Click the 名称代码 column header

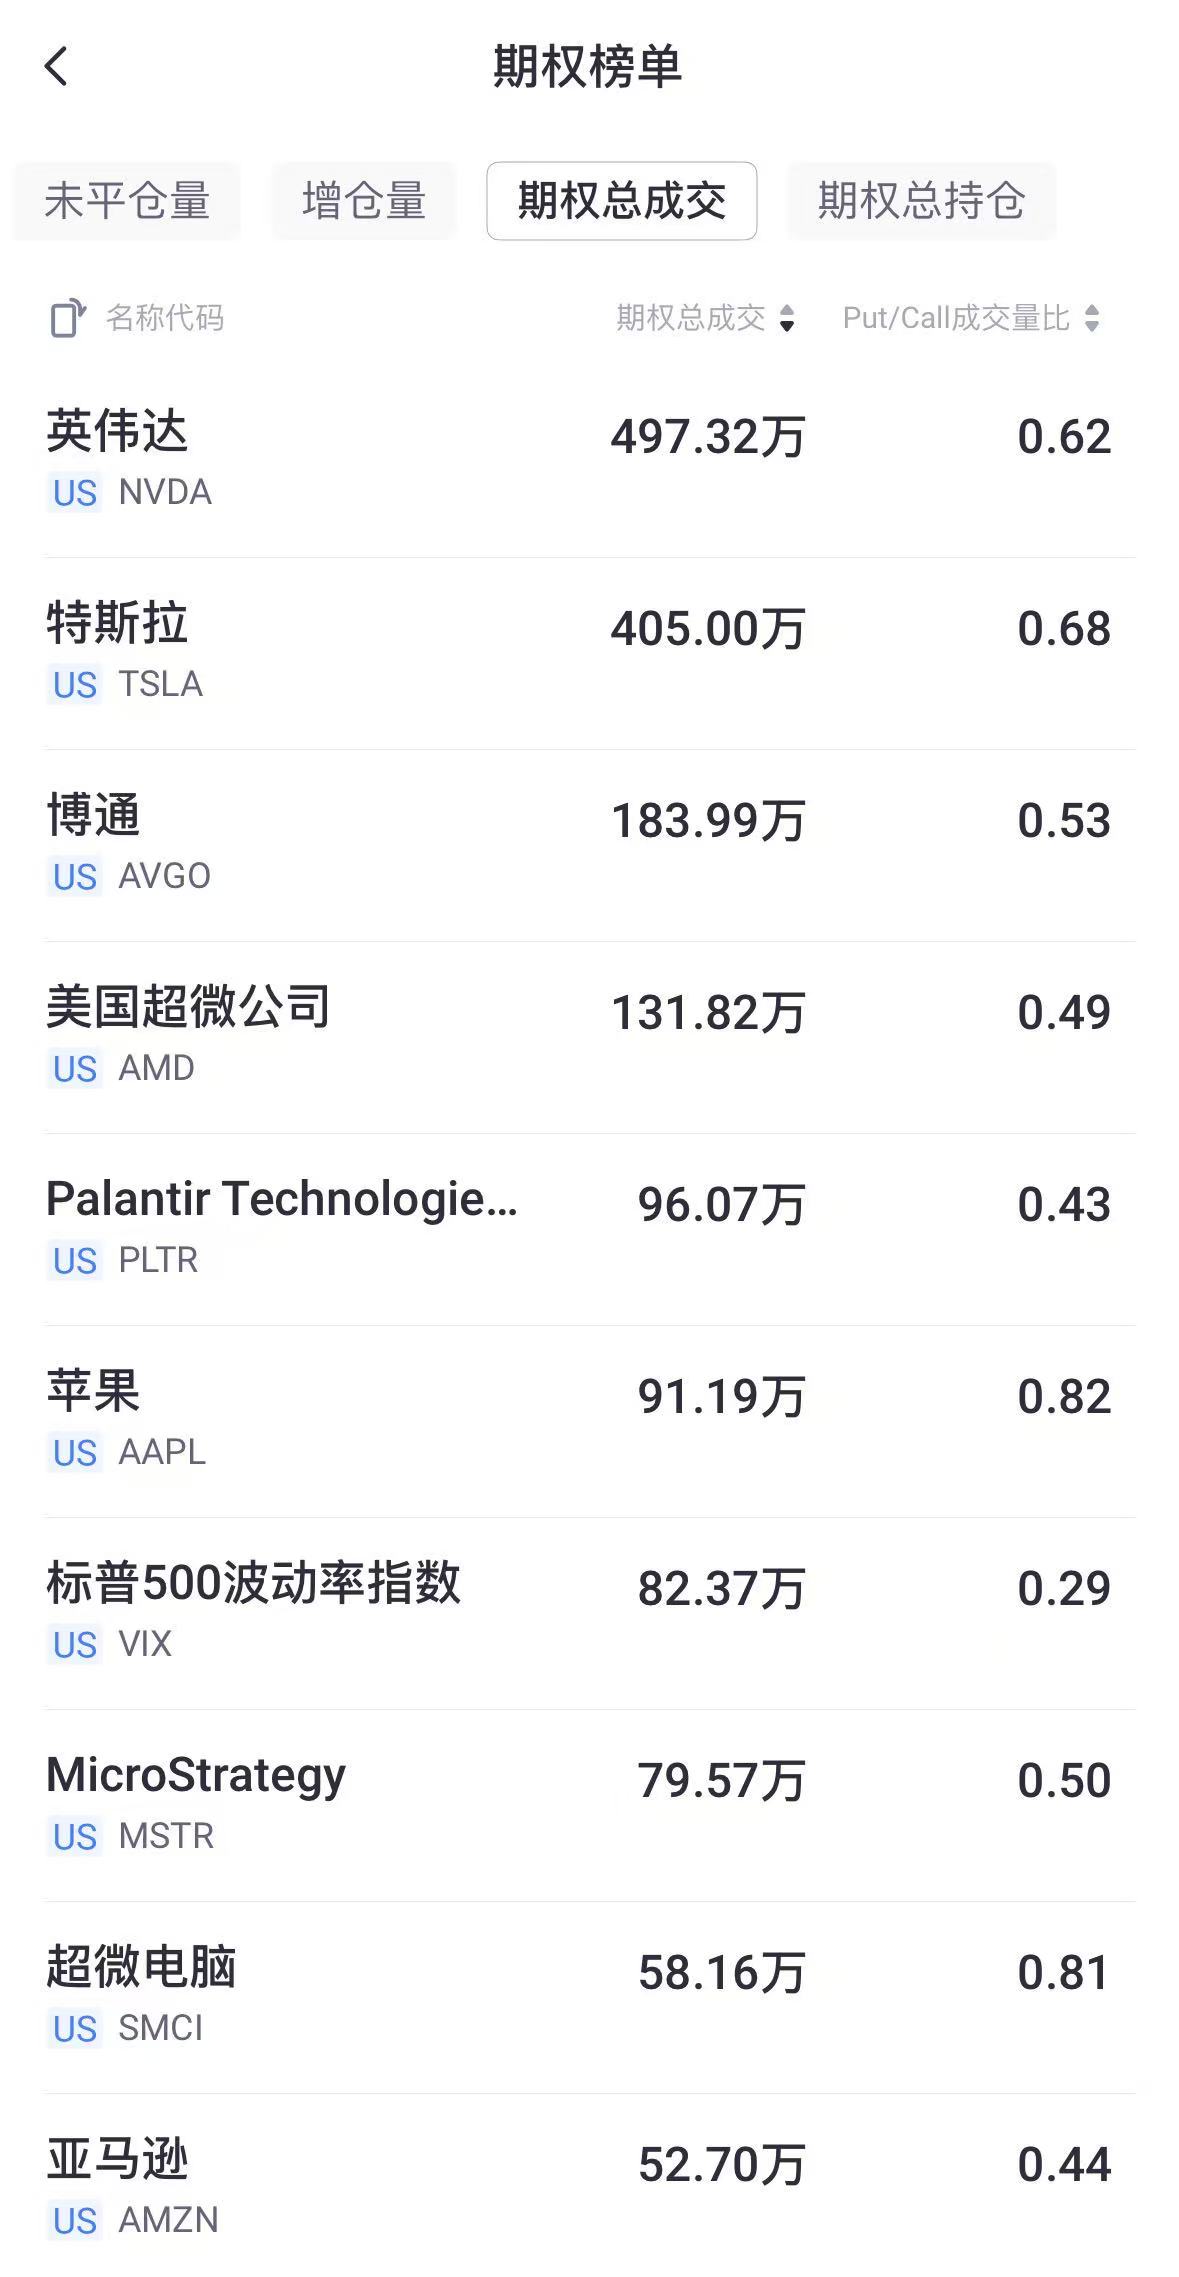pos(165,318)
